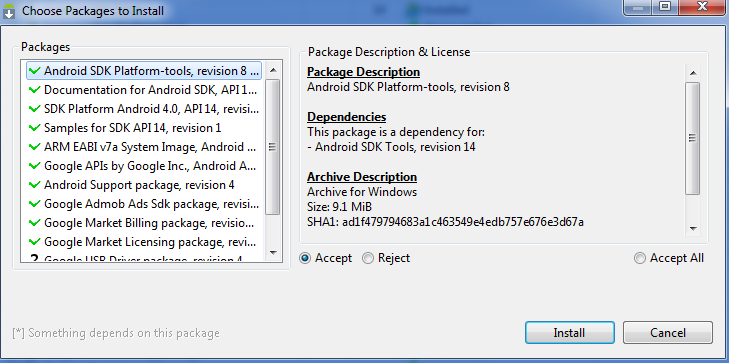The image size is (729, 363).
Task: Select Android Support package, revision 4 row
Action: (144, 185)
